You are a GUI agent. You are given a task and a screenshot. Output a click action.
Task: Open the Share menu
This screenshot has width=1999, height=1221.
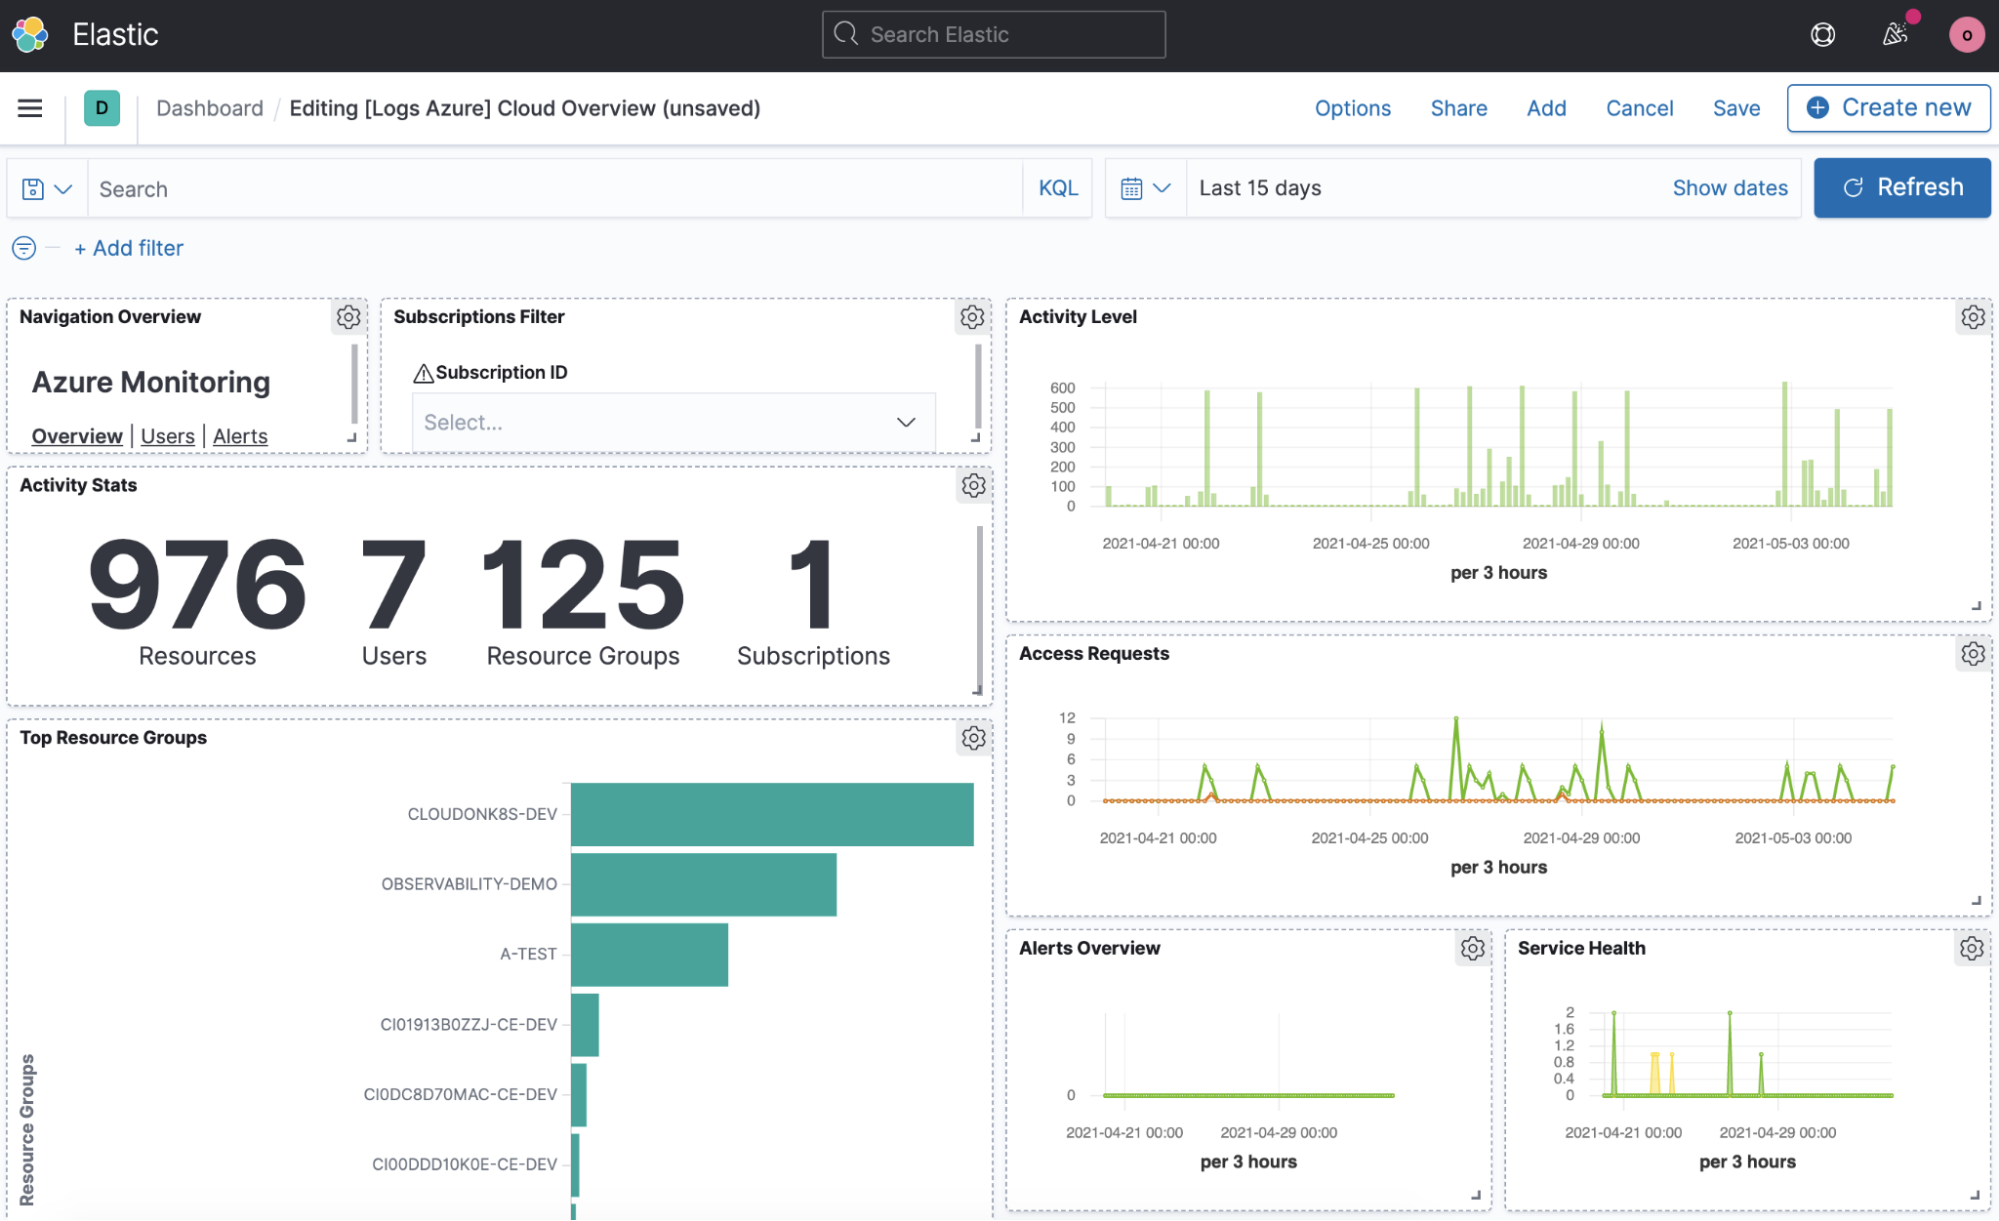1459,108
